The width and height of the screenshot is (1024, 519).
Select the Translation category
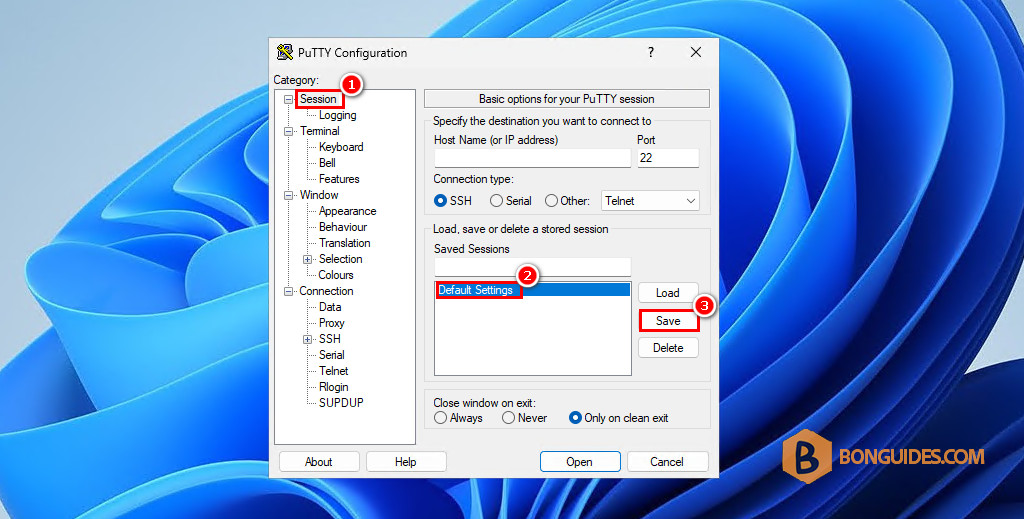click(x=345, y=243)
